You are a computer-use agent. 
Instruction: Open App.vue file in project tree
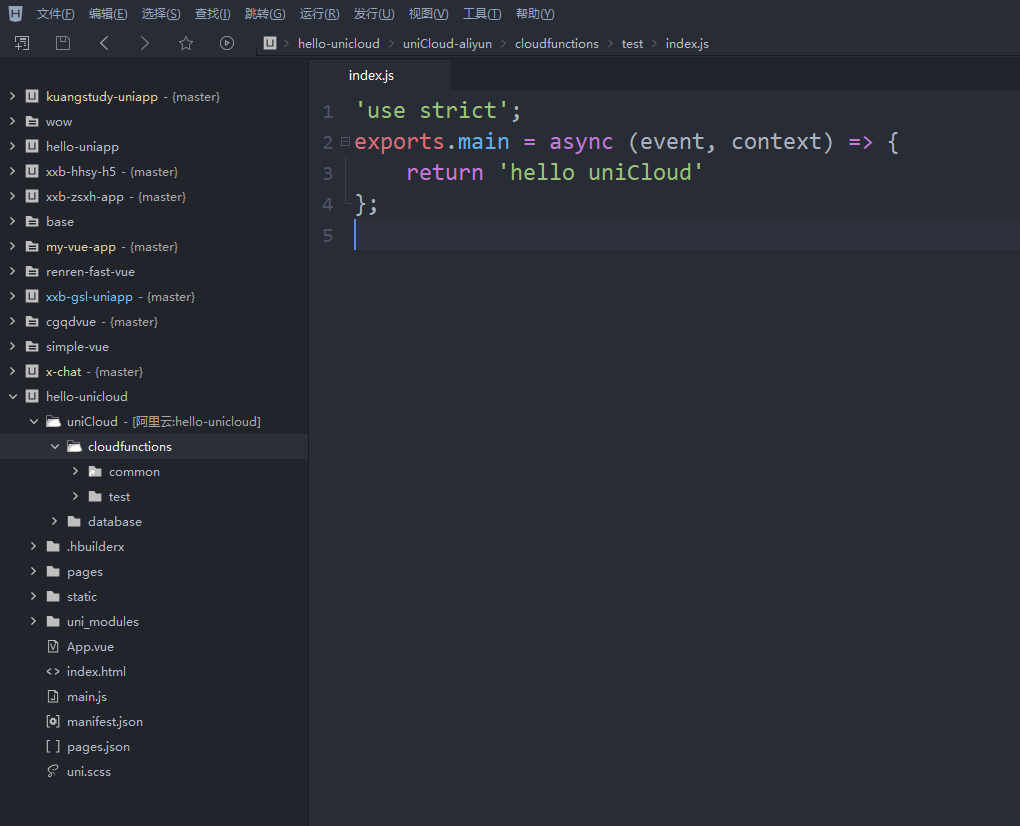[x=90, y=647]
